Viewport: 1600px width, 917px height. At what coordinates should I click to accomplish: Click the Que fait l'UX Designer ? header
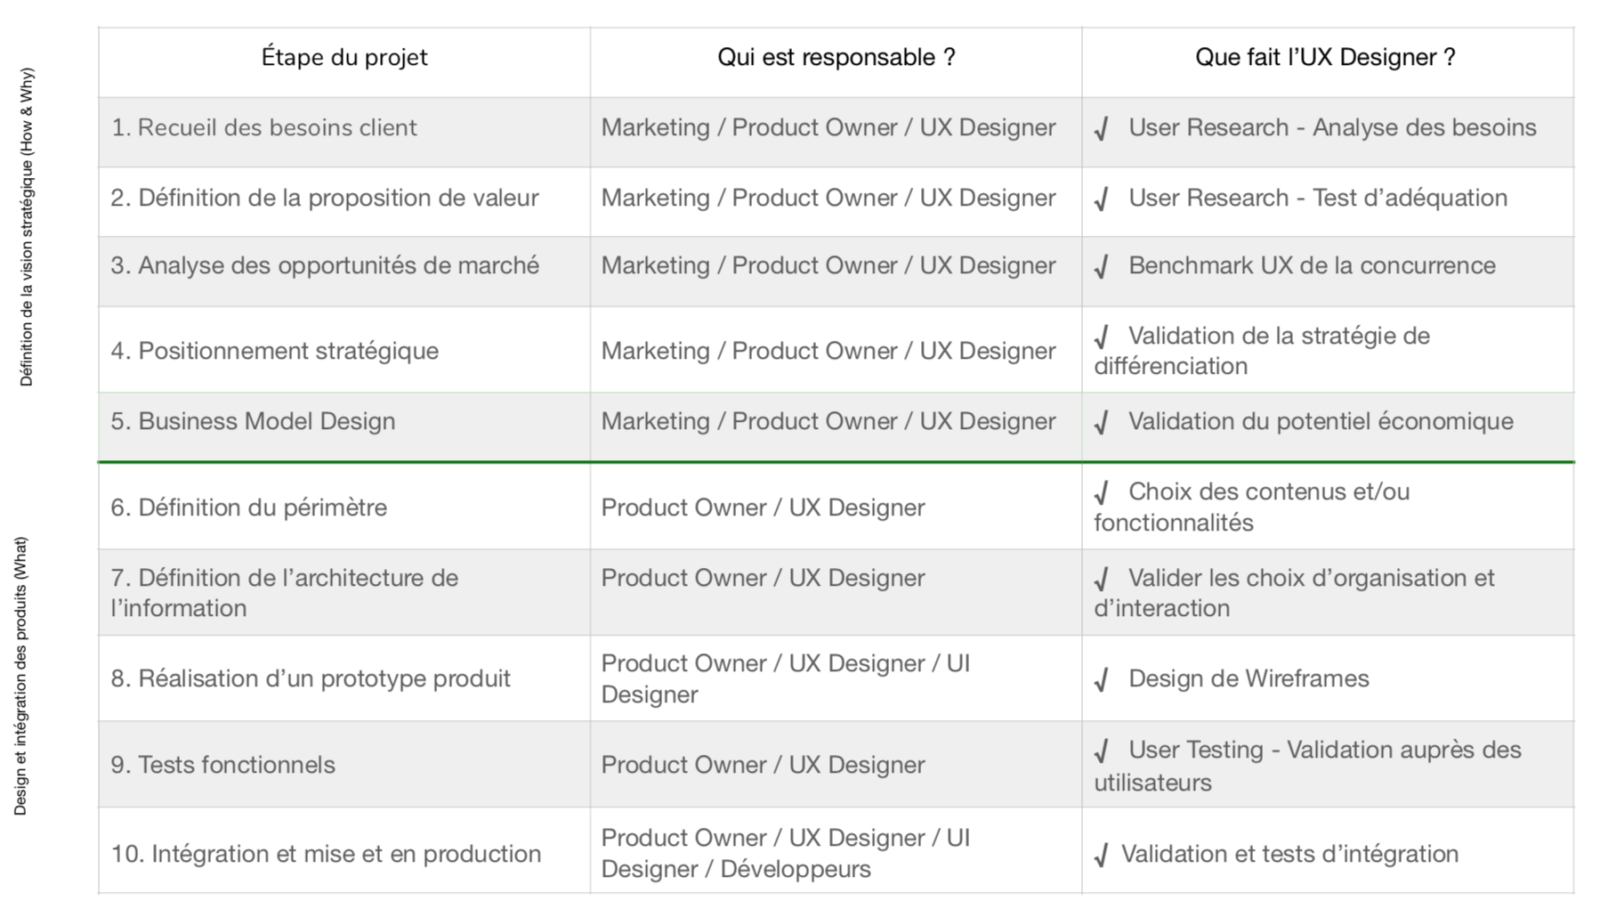pyautogui.click(x=1325, y=58)
